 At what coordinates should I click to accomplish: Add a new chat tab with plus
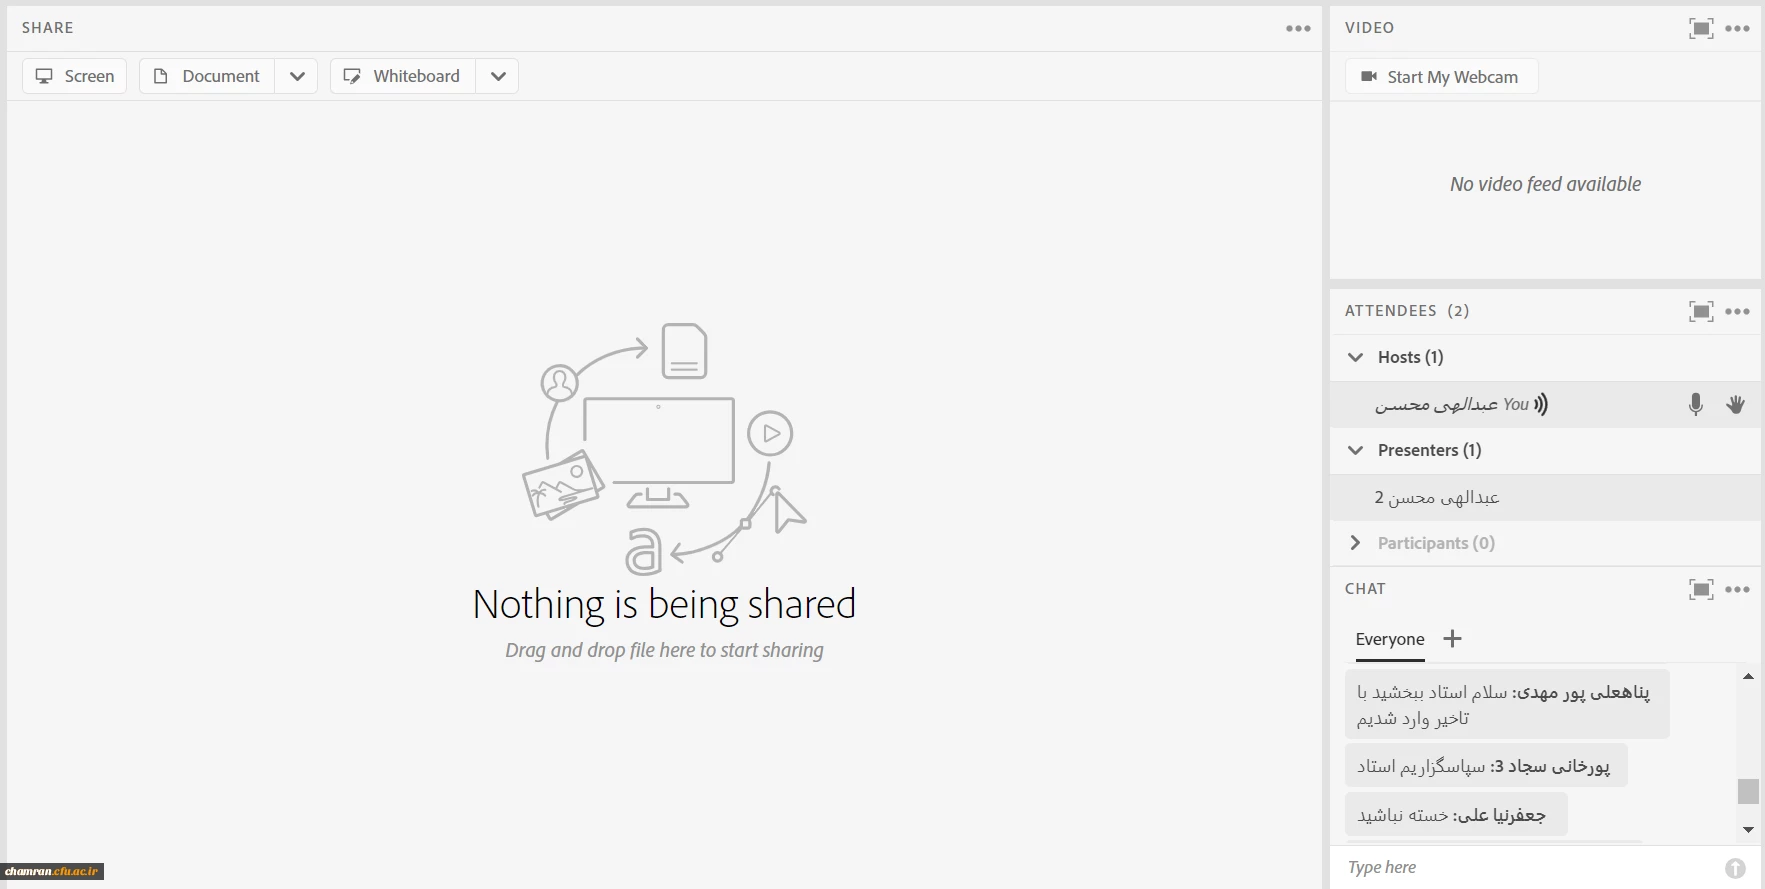[x=1452, y=639]
